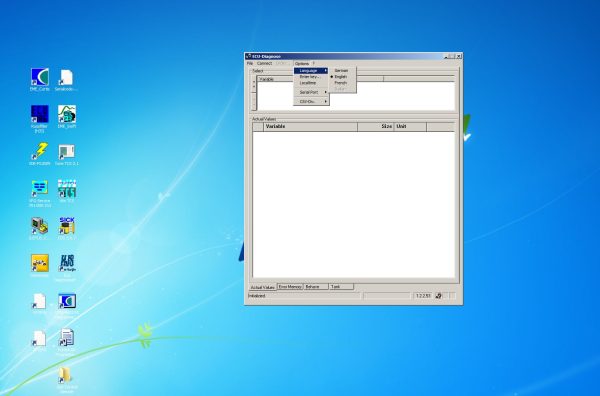Click inside the Actual Values empty list area
The width and height of the screenshot is (600, 396).
pyautogui.click(x=354, y=205)
